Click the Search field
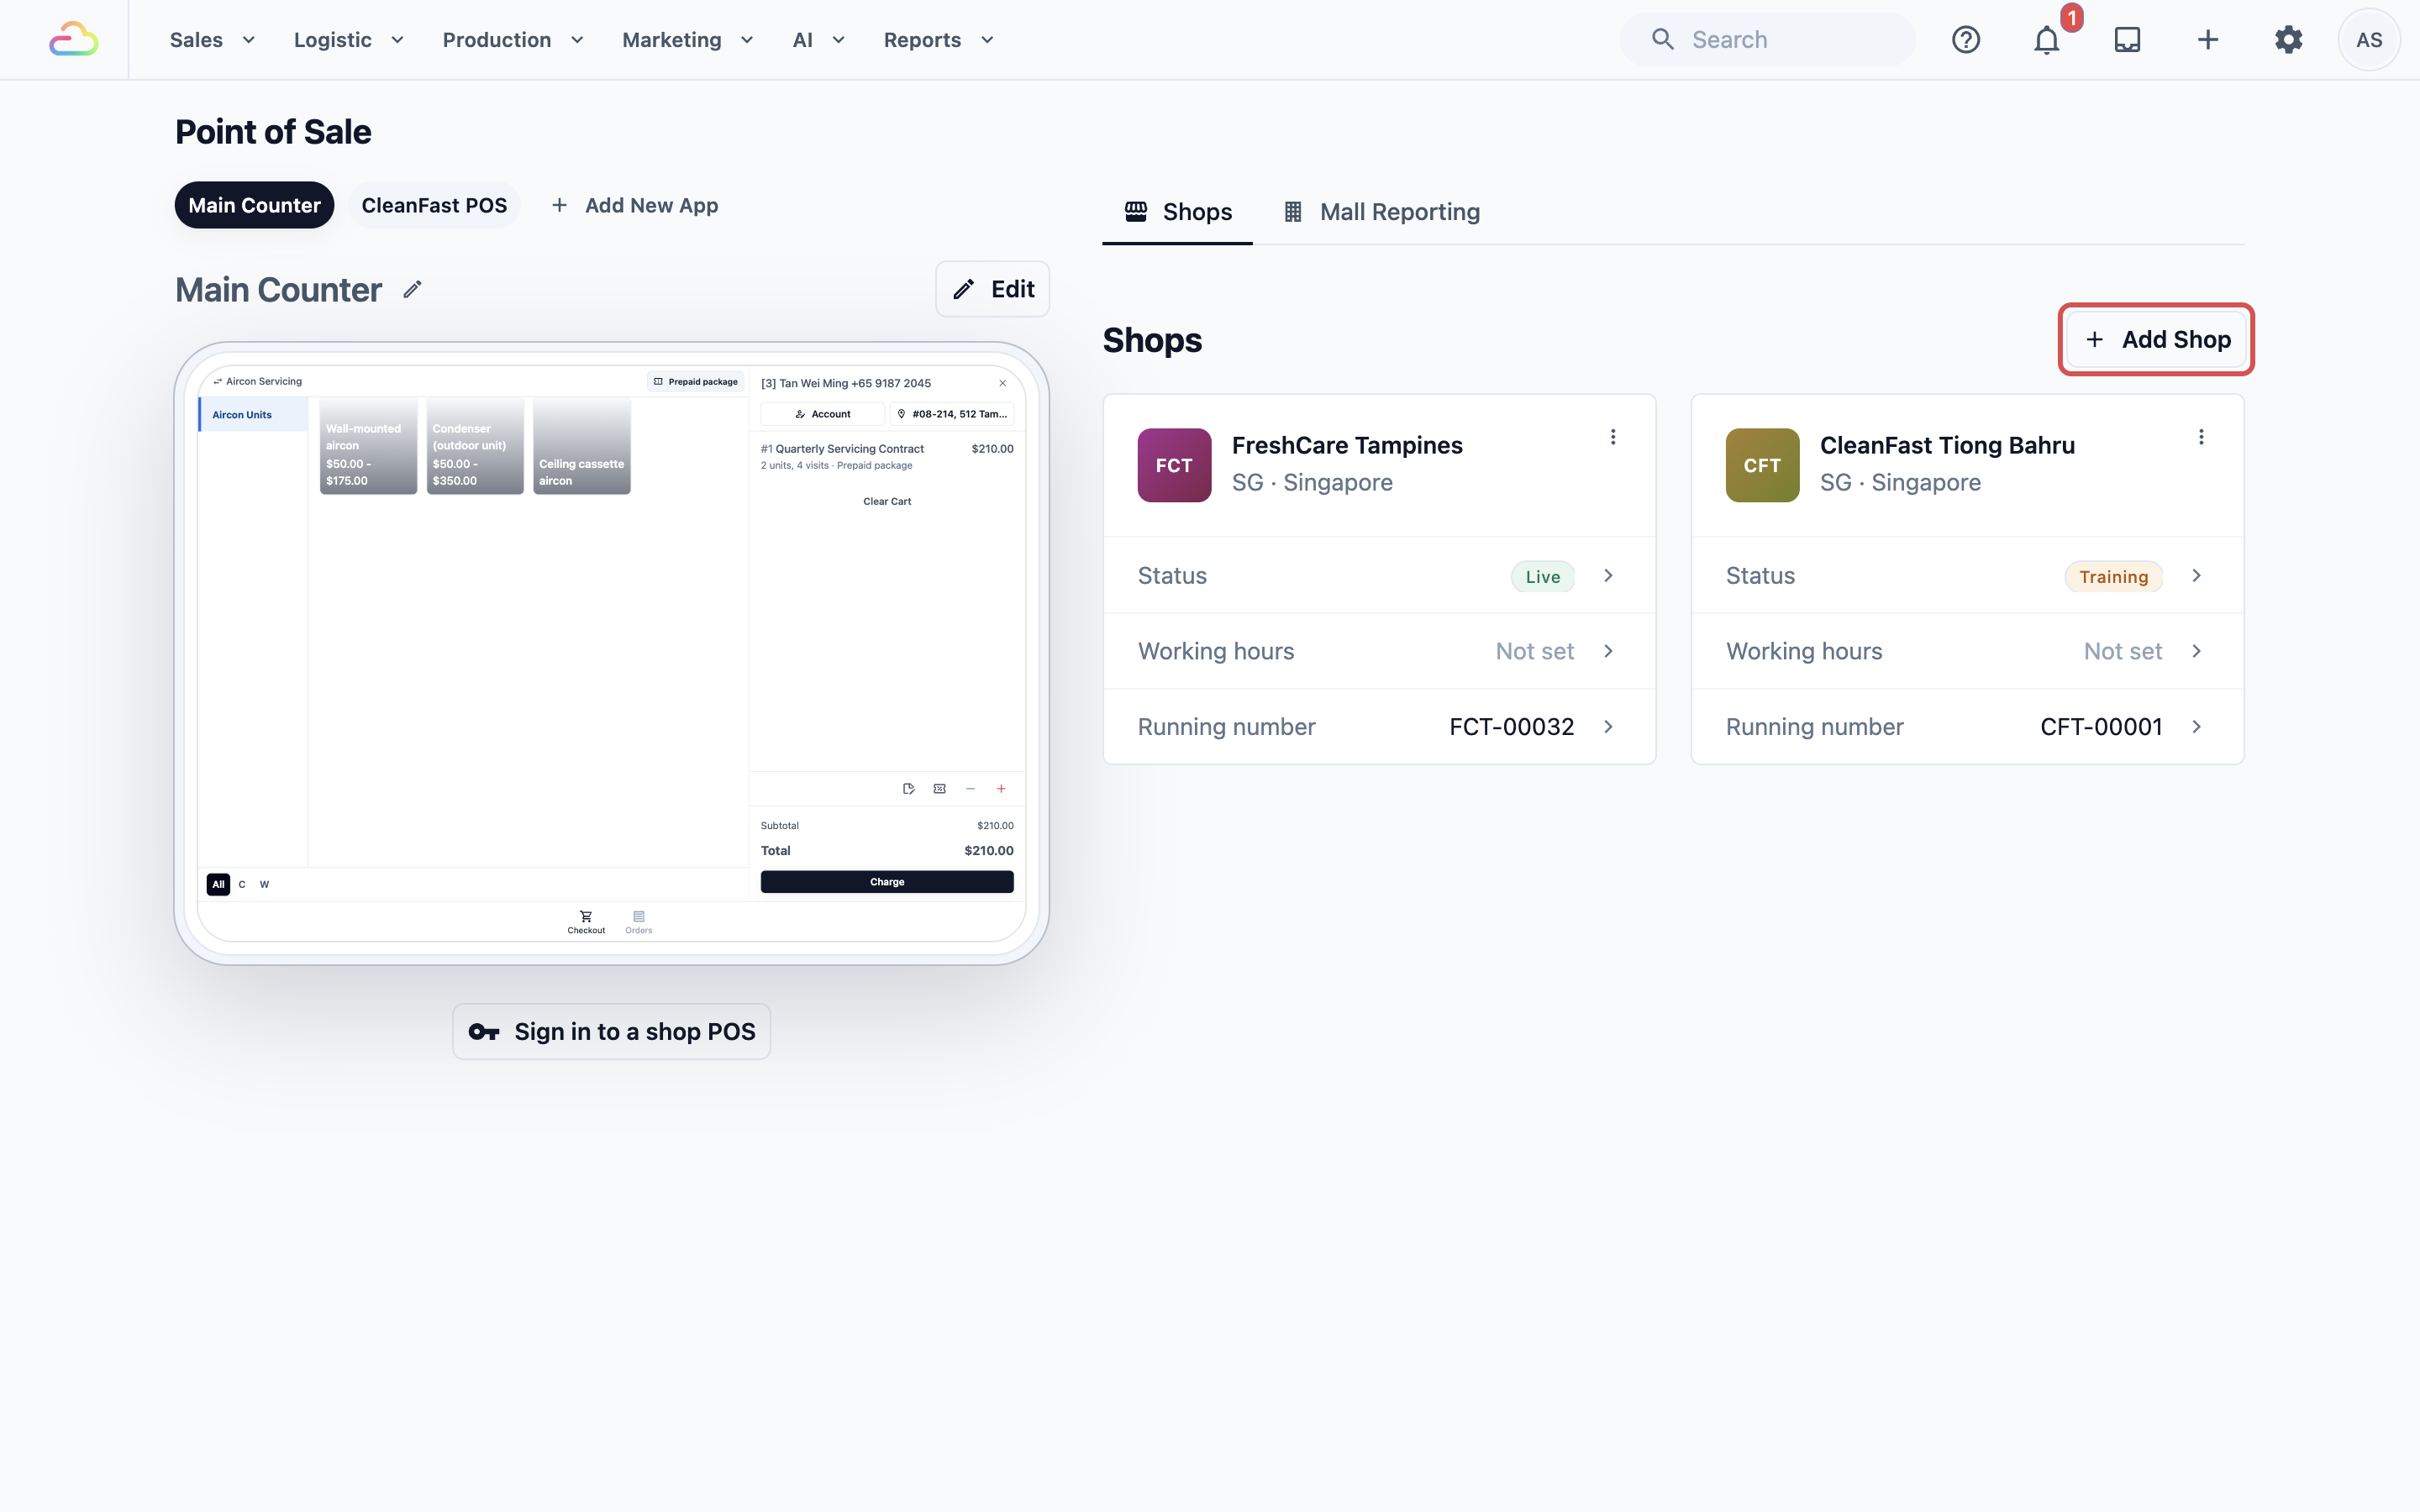The height and width of the screenshot is (1512, 2420). tap(1767, 40)
